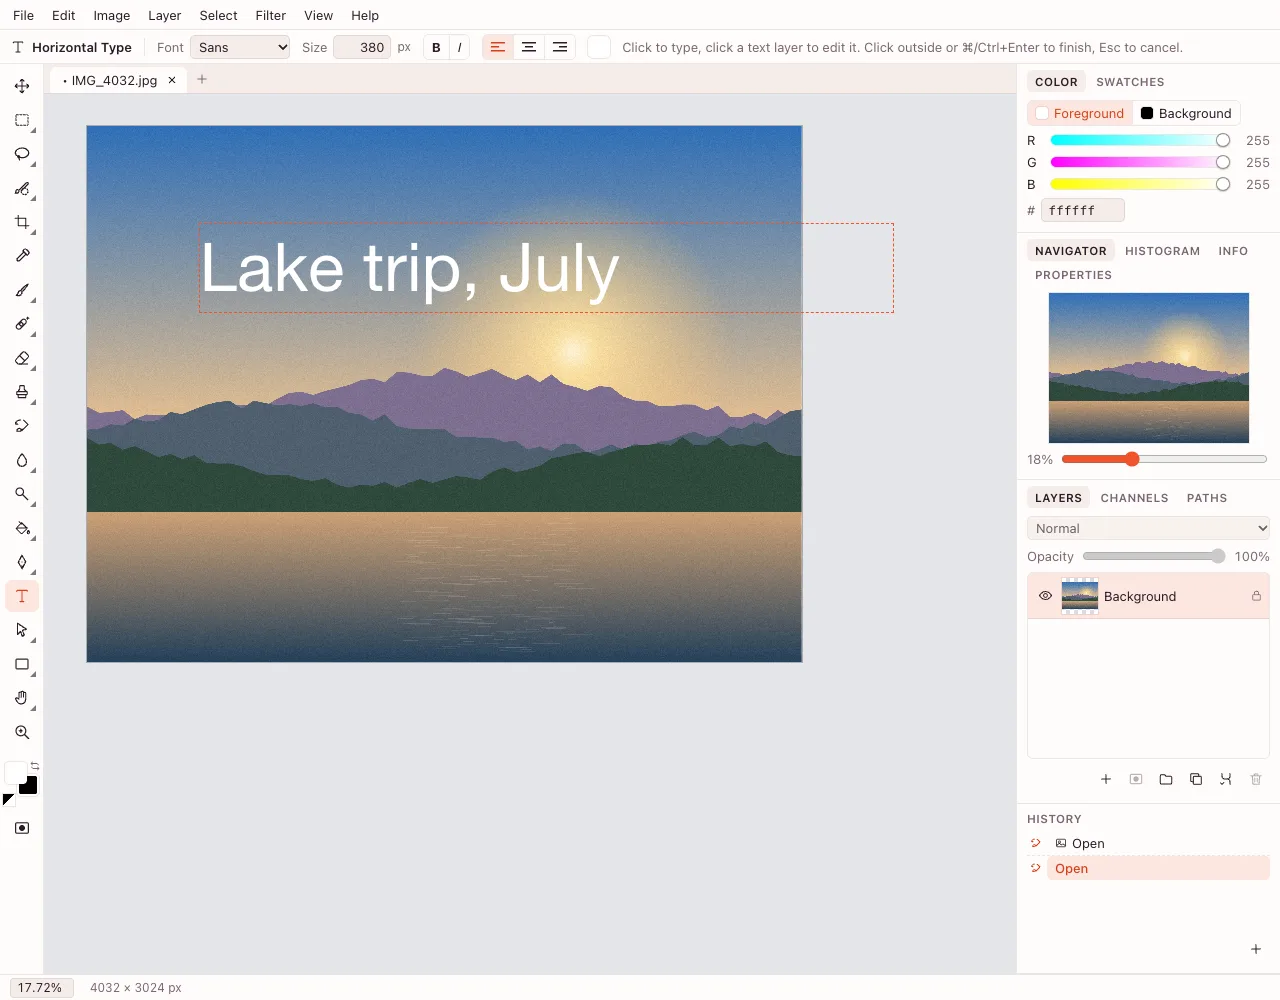
Task: Toggle quick mask mode button
Action: click(x=22, y=828)
